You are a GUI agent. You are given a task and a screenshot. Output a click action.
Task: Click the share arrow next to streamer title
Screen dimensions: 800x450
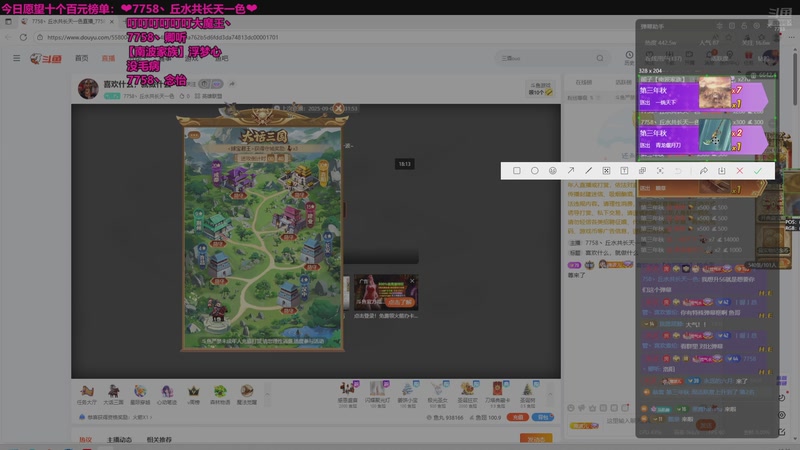(232, 84)
